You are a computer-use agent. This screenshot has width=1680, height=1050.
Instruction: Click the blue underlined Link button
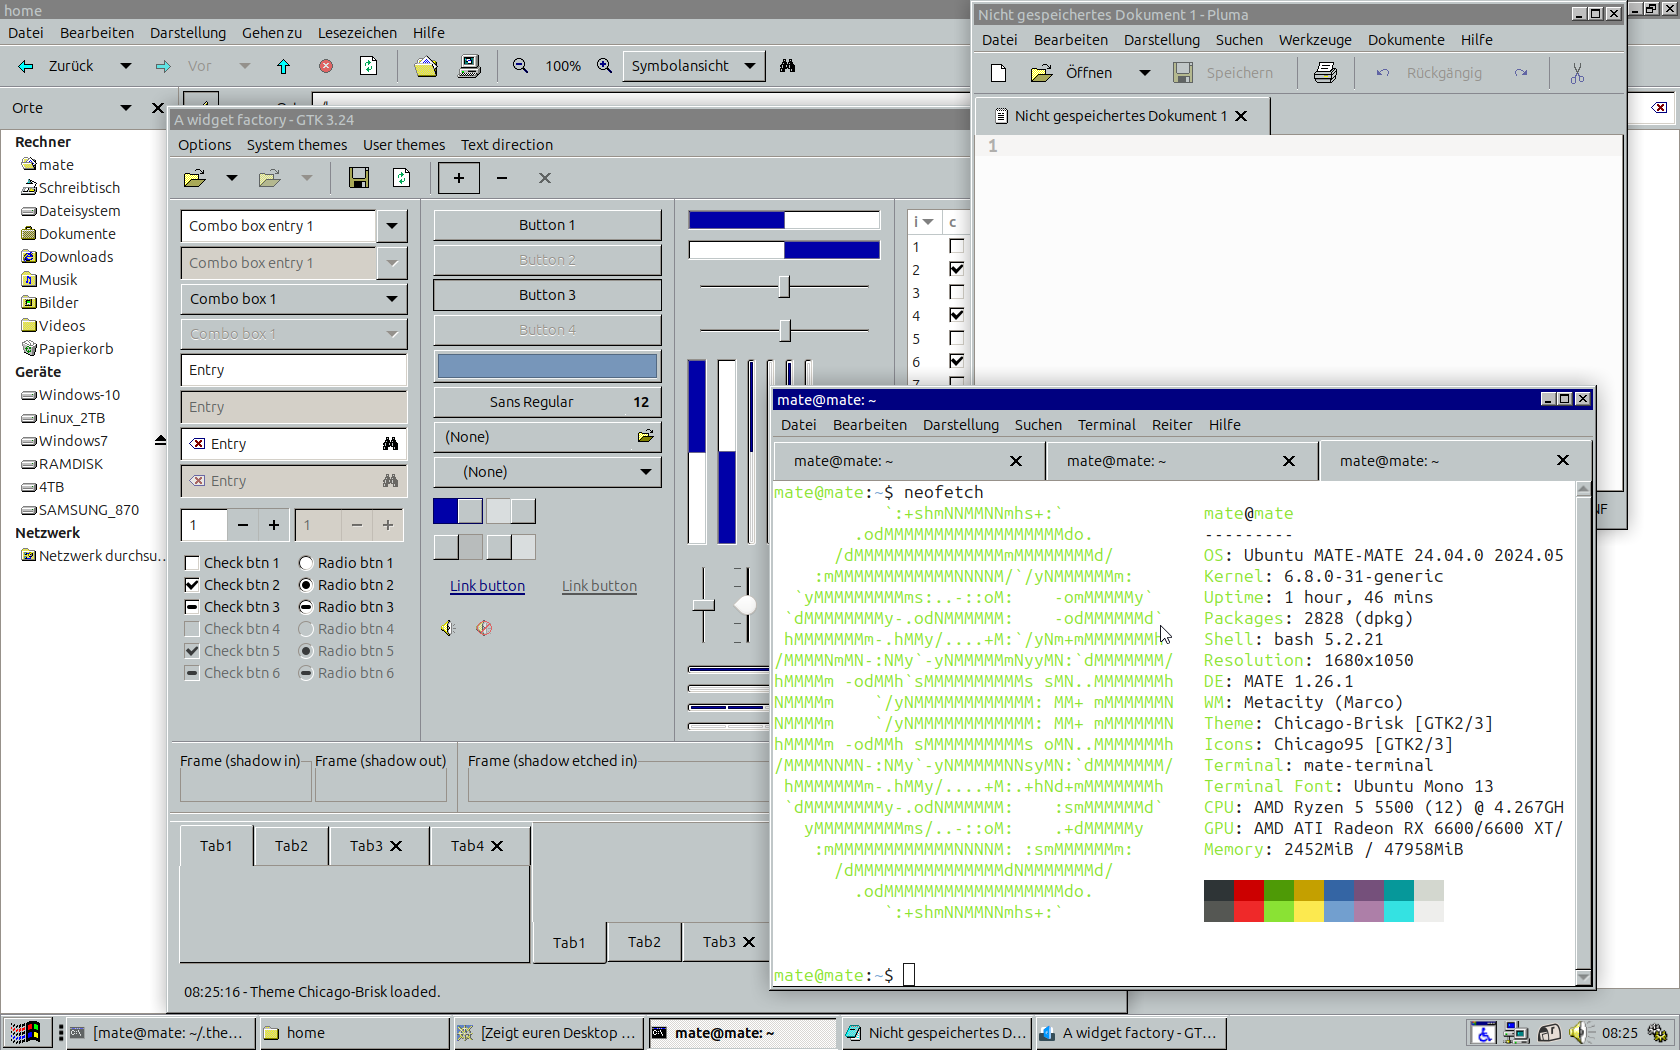[x=487, y=586]
